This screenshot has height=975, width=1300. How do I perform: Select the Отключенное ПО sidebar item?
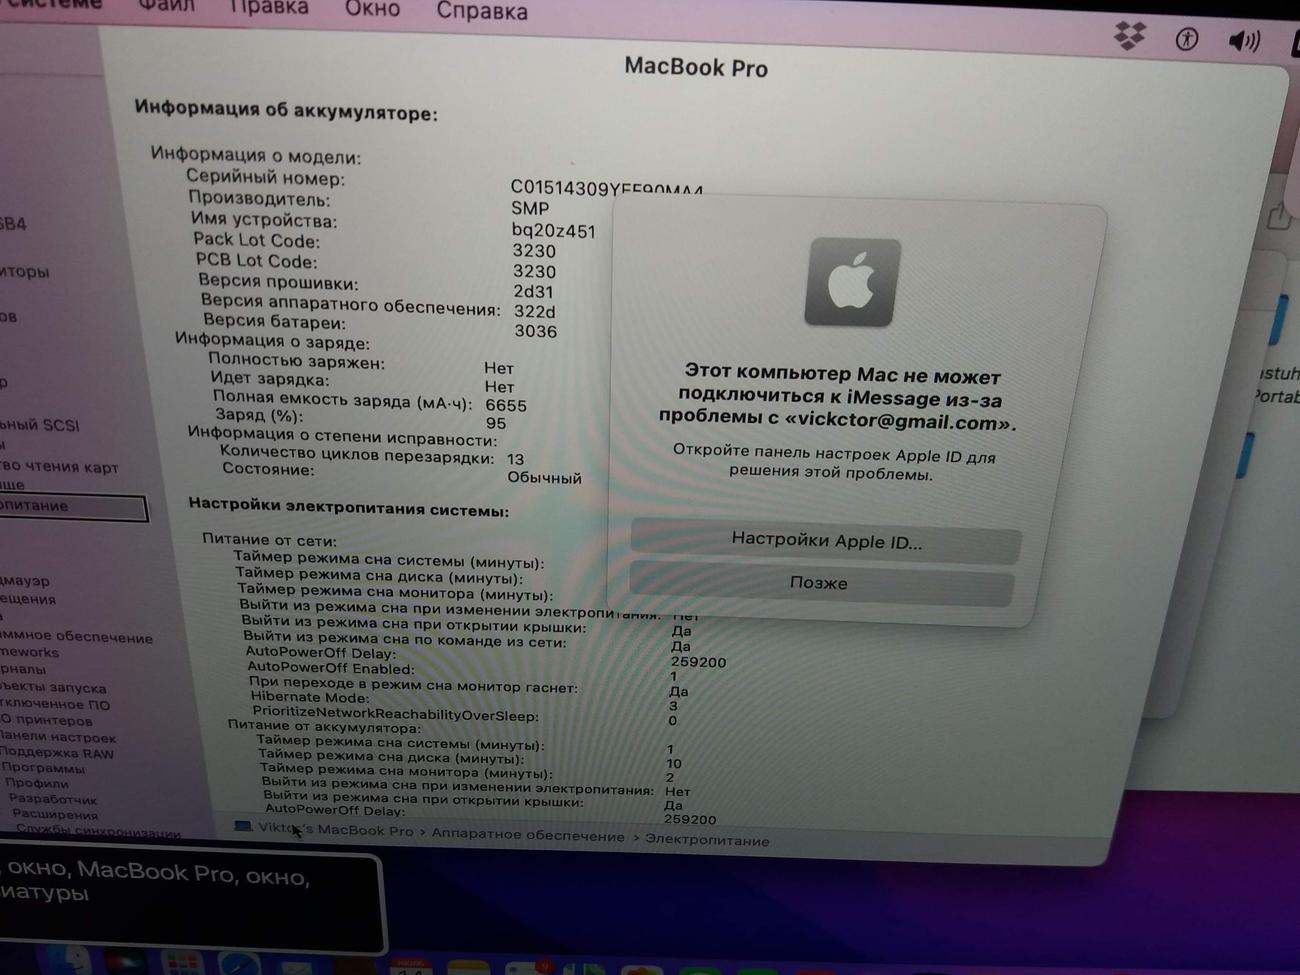[x=55, y=704]
